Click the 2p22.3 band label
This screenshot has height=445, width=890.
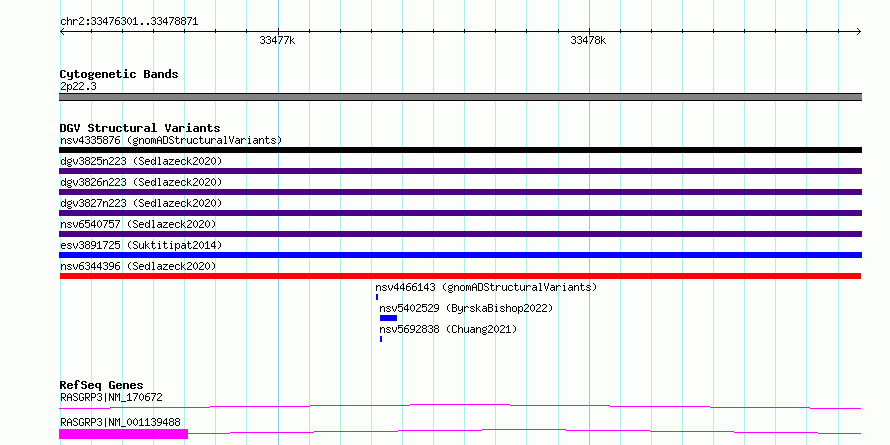78,86
